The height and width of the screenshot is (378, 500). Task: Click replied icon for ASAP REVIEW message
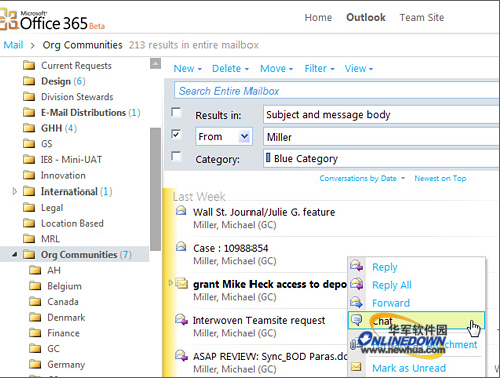click(x=182, y=355)
